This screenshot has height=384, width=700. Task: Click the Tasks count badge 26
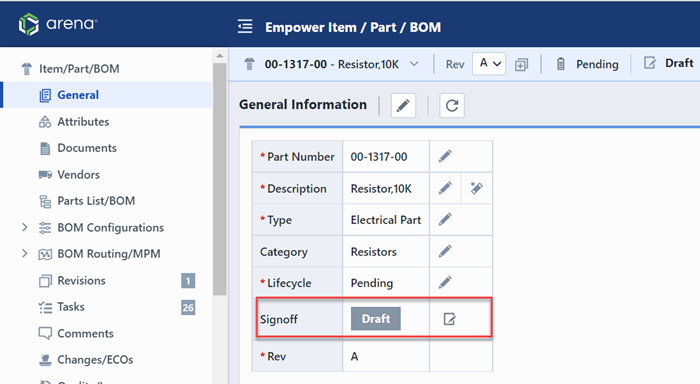click(x=188, y=307)
